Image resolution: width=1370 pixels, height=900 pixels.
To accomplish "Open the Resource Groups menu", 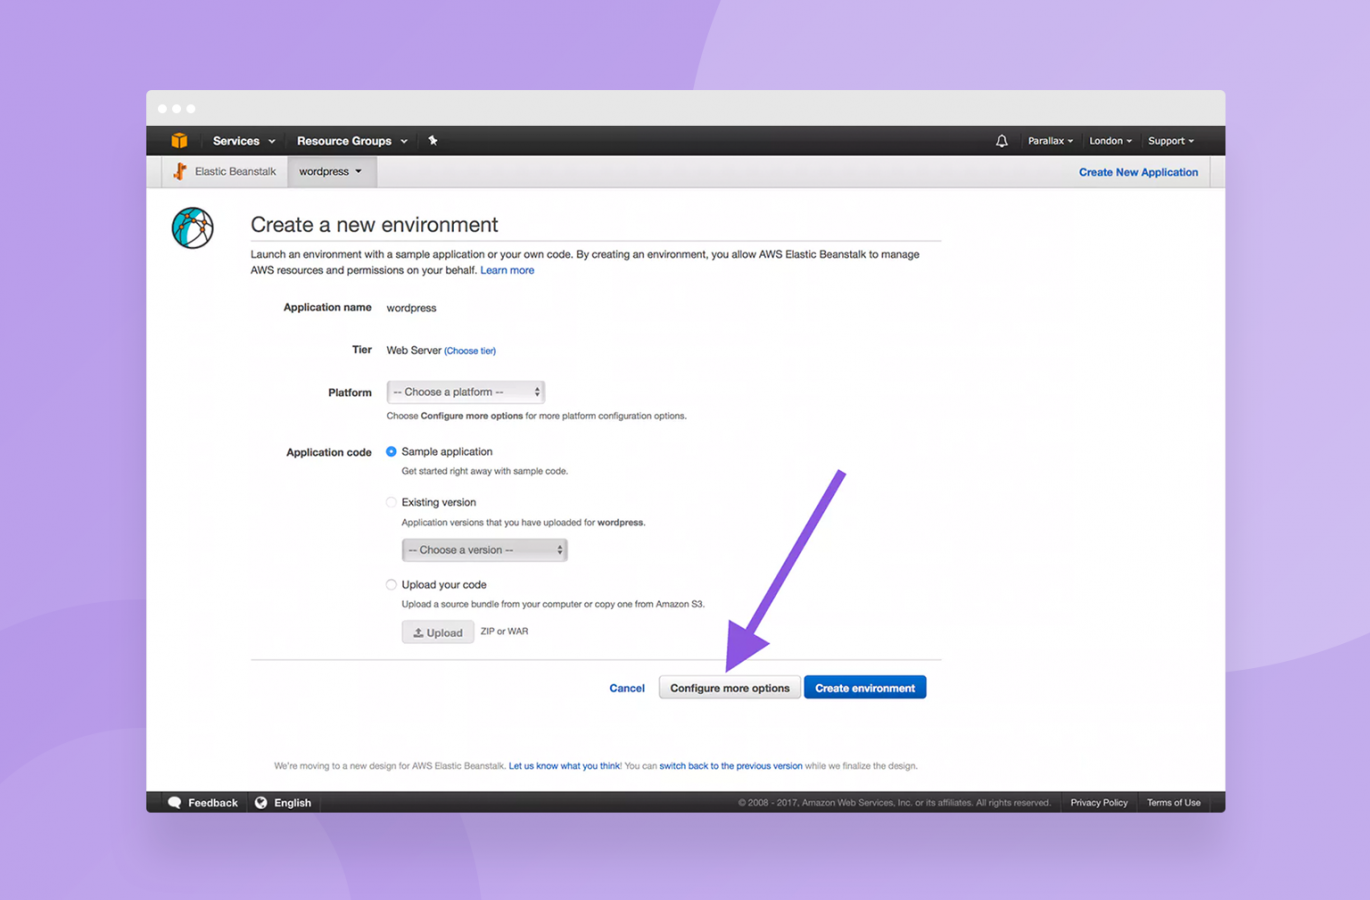I will click(x=351, y=141).
